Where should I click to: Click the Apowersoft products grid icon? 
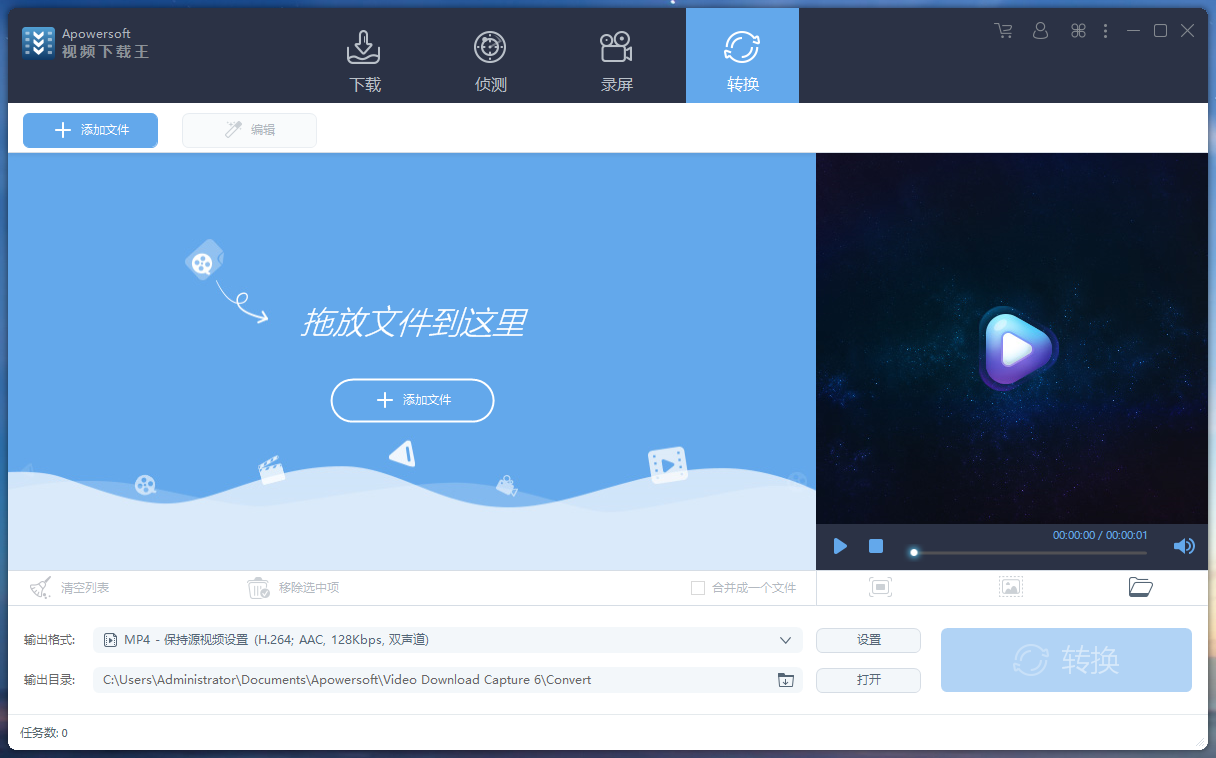[x=1078, y=30]
